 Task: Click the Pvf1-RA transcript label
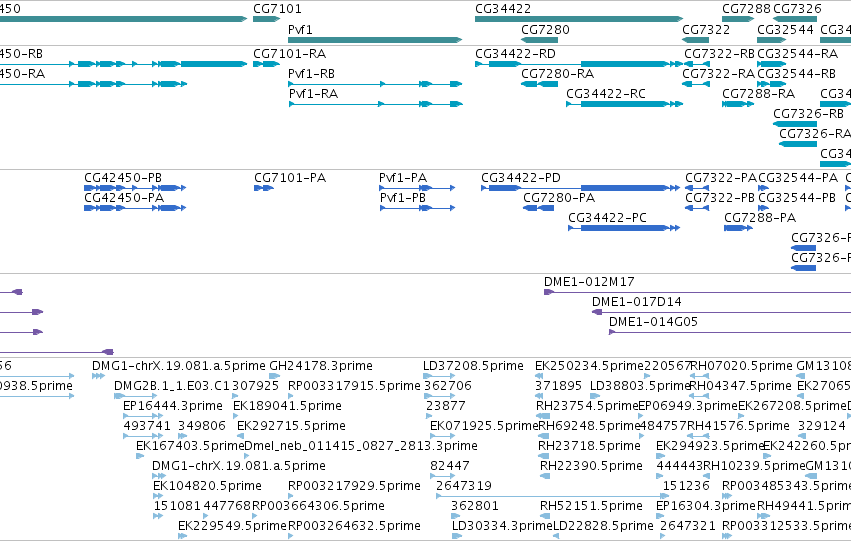pos(313,94)
